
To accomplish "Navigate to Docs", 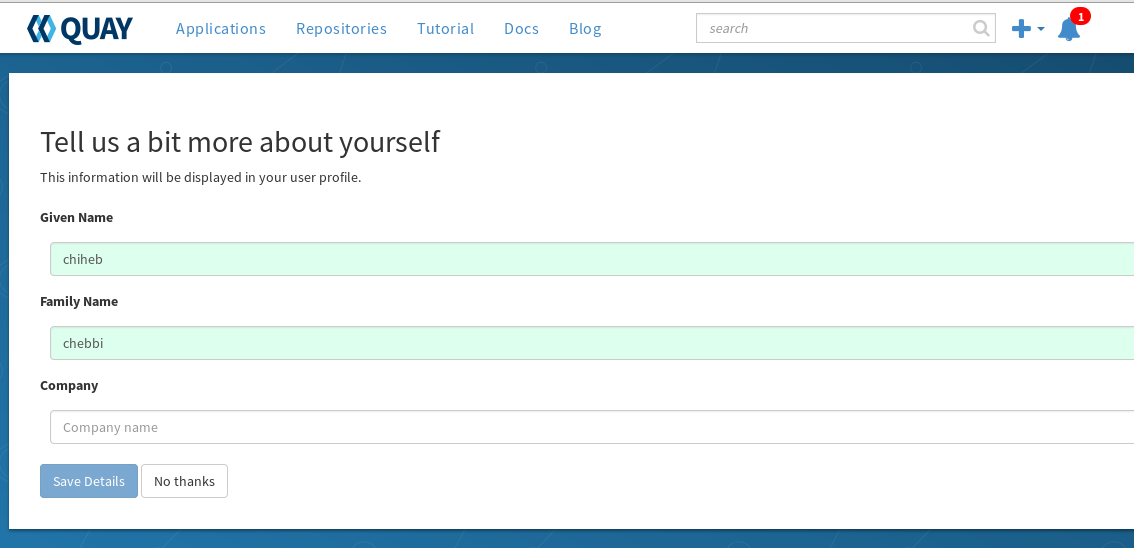I will [x=521, y=29].
